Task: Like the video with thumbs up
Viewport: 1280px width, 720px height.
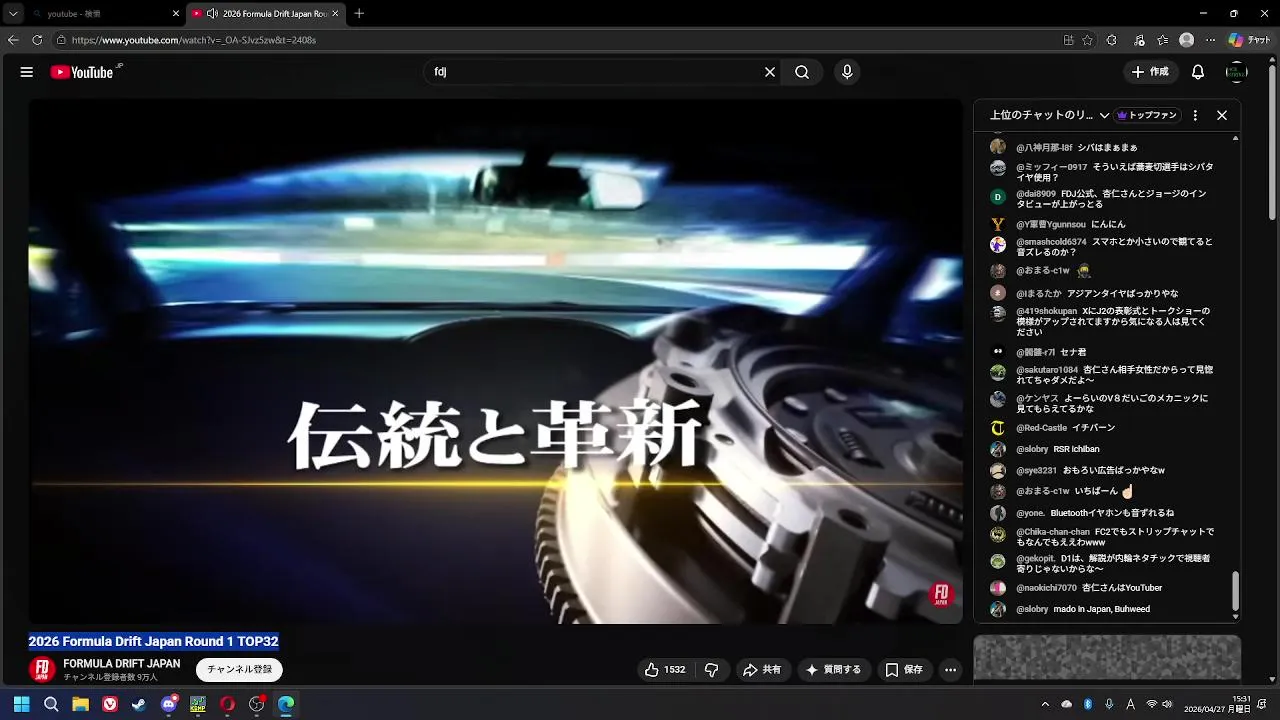Action: pyautogui.click(x=665, y=670)
